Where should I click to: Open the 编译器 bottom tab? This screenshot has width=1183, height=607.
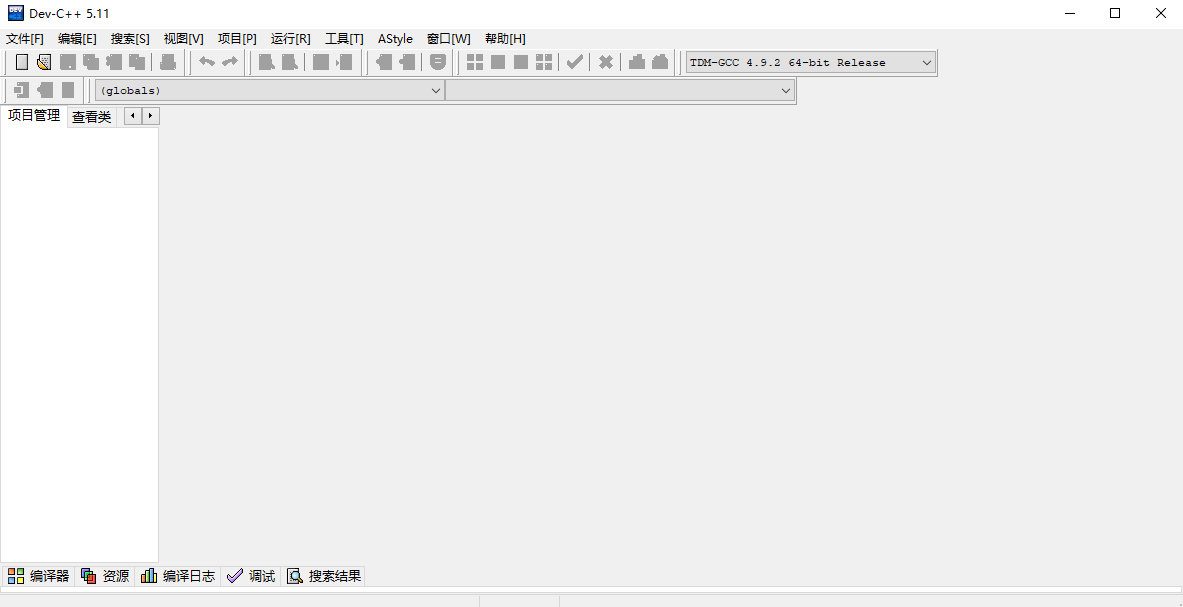[x=38, y=576]
